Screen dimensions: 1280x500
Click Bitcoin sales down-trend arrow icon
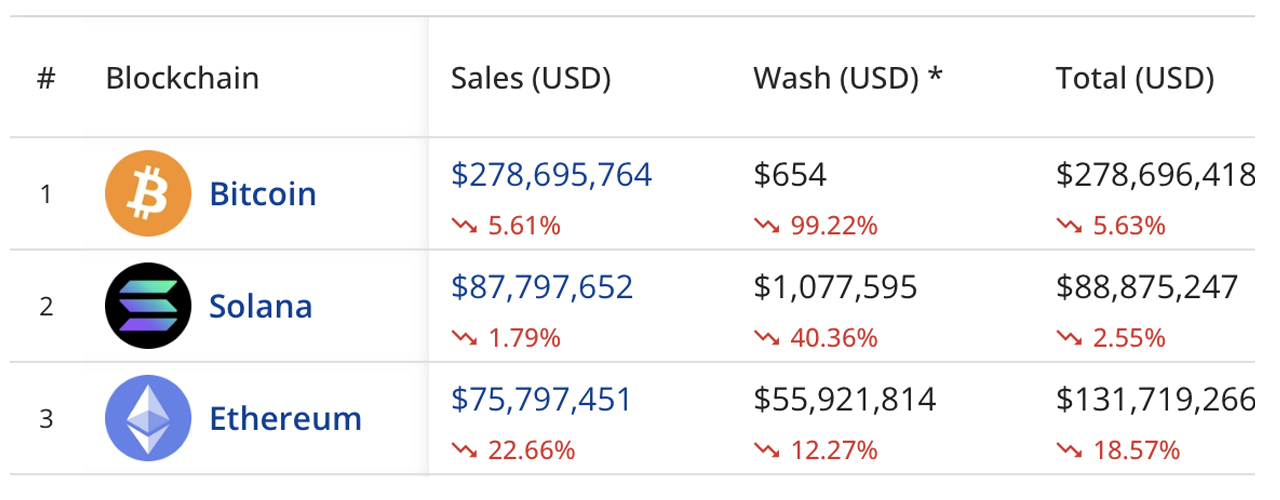[x=464, y=226]
